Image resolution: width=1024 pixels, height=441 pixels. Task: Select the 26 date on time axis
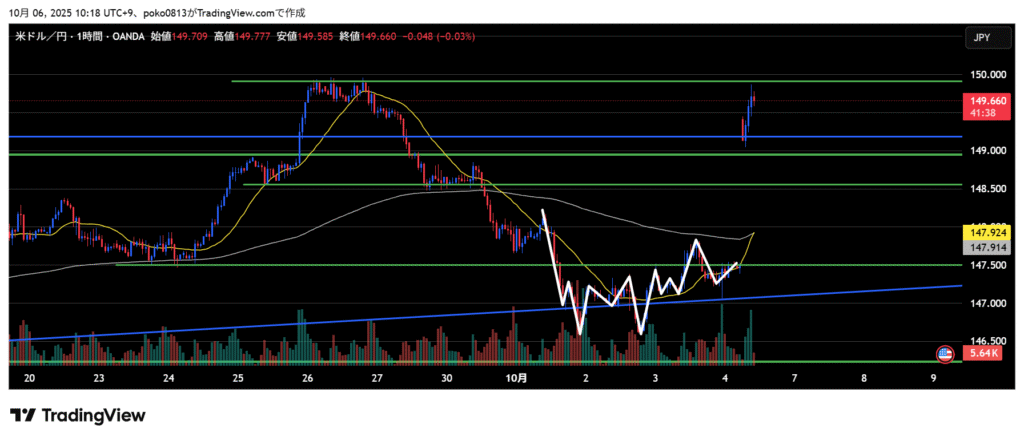tap(307, 378)
